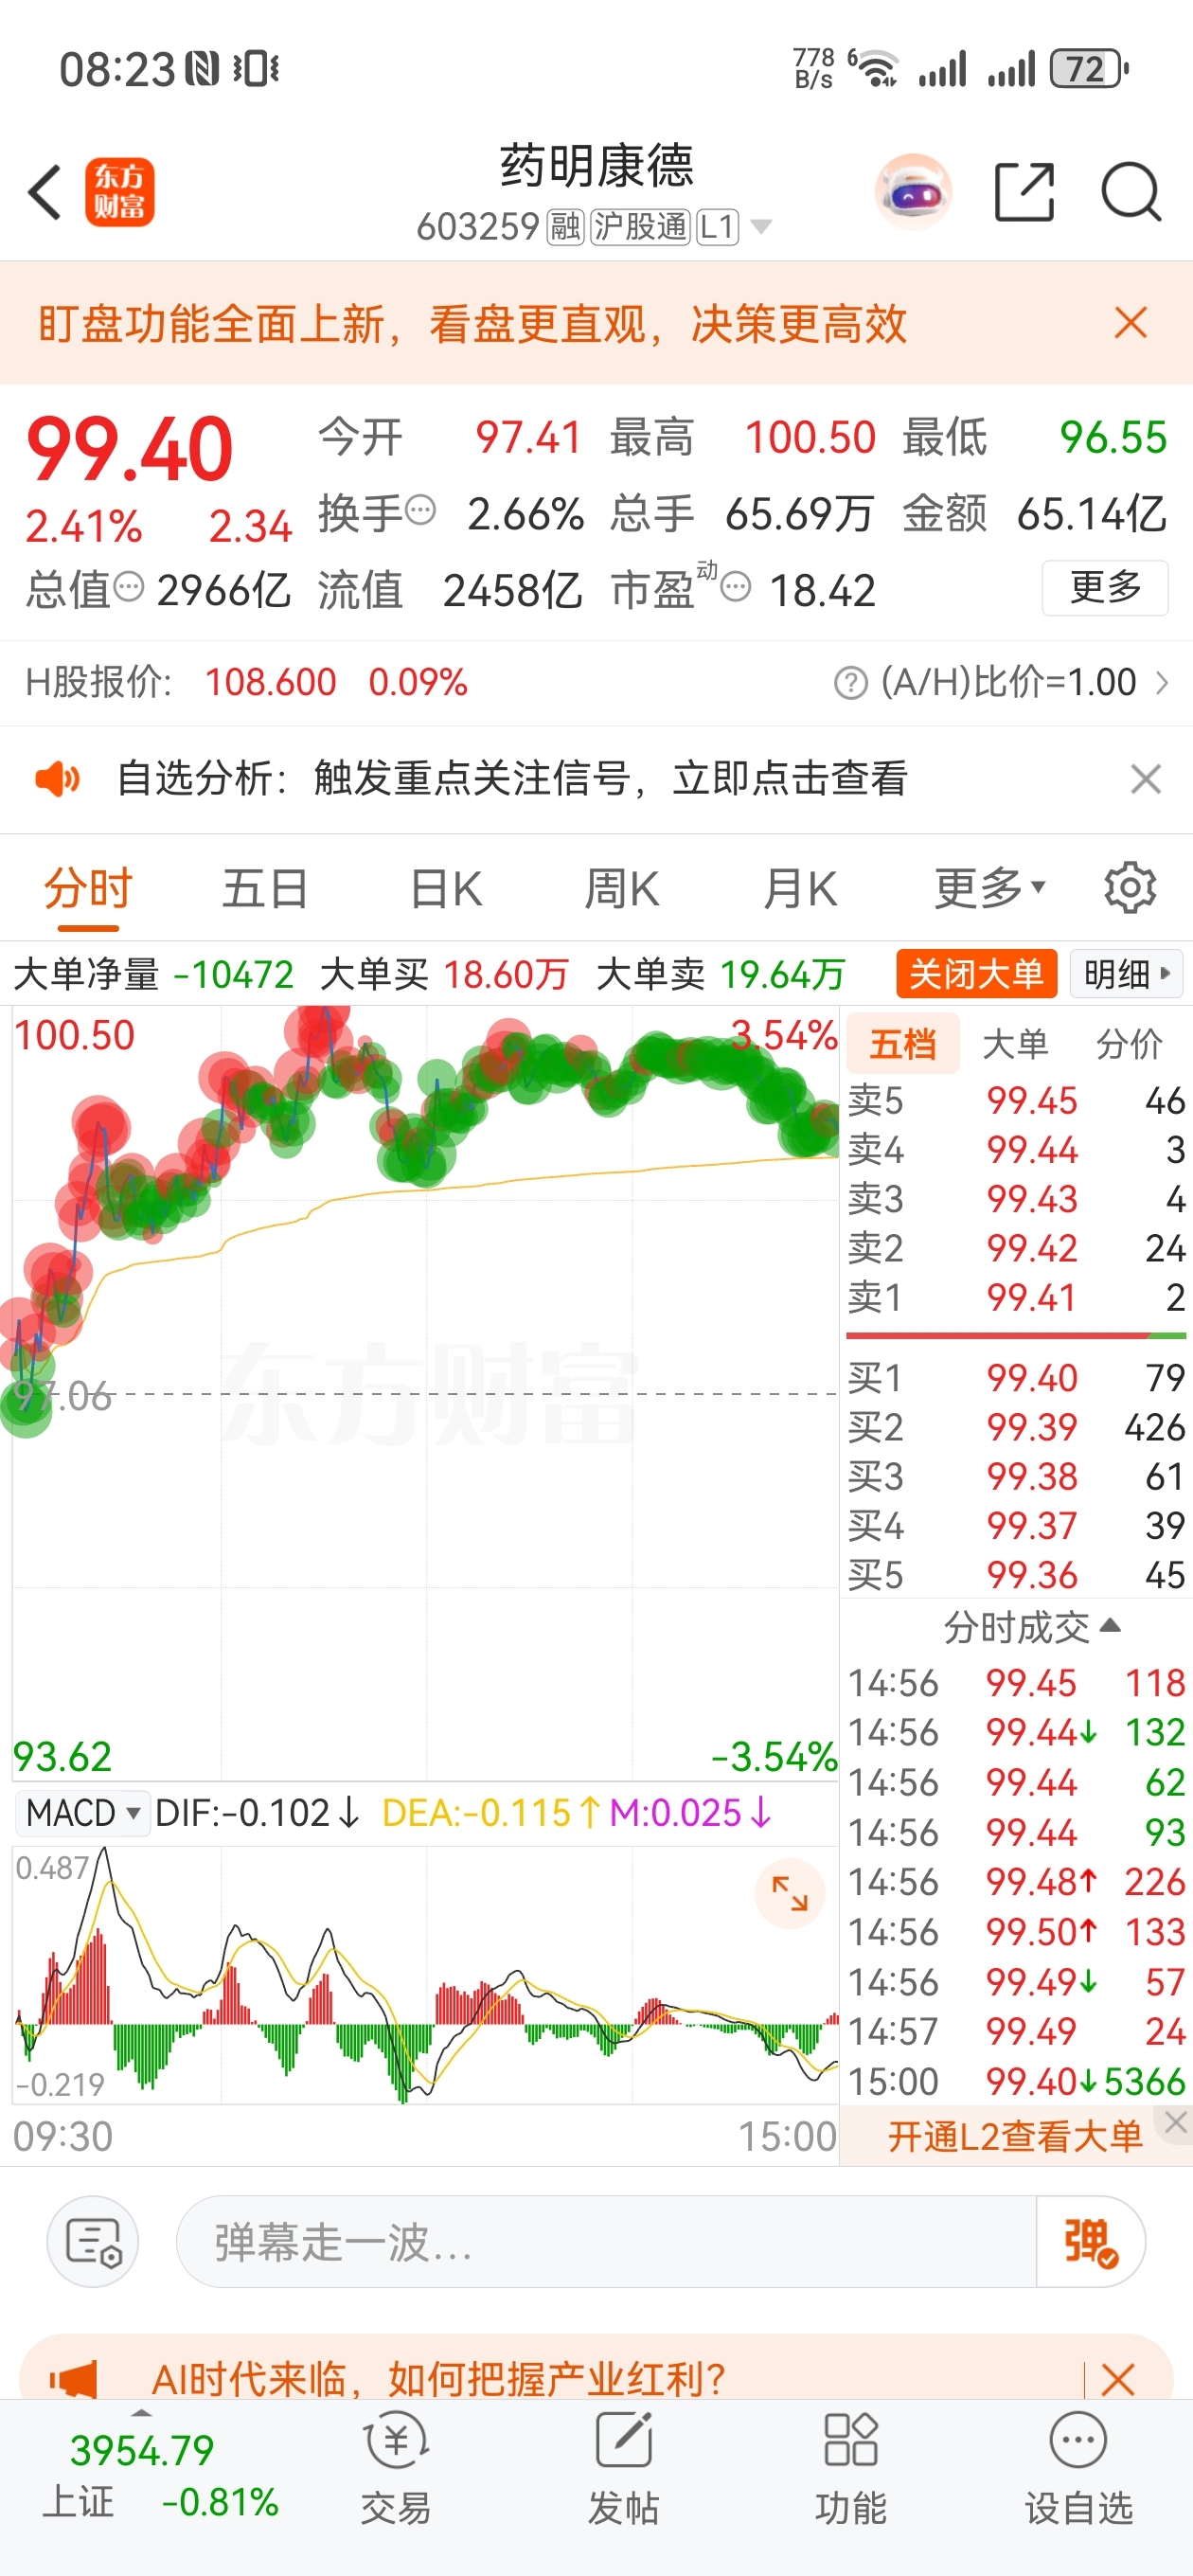Tap the 买2 99.39 order row

[x=1016, y=1428]
